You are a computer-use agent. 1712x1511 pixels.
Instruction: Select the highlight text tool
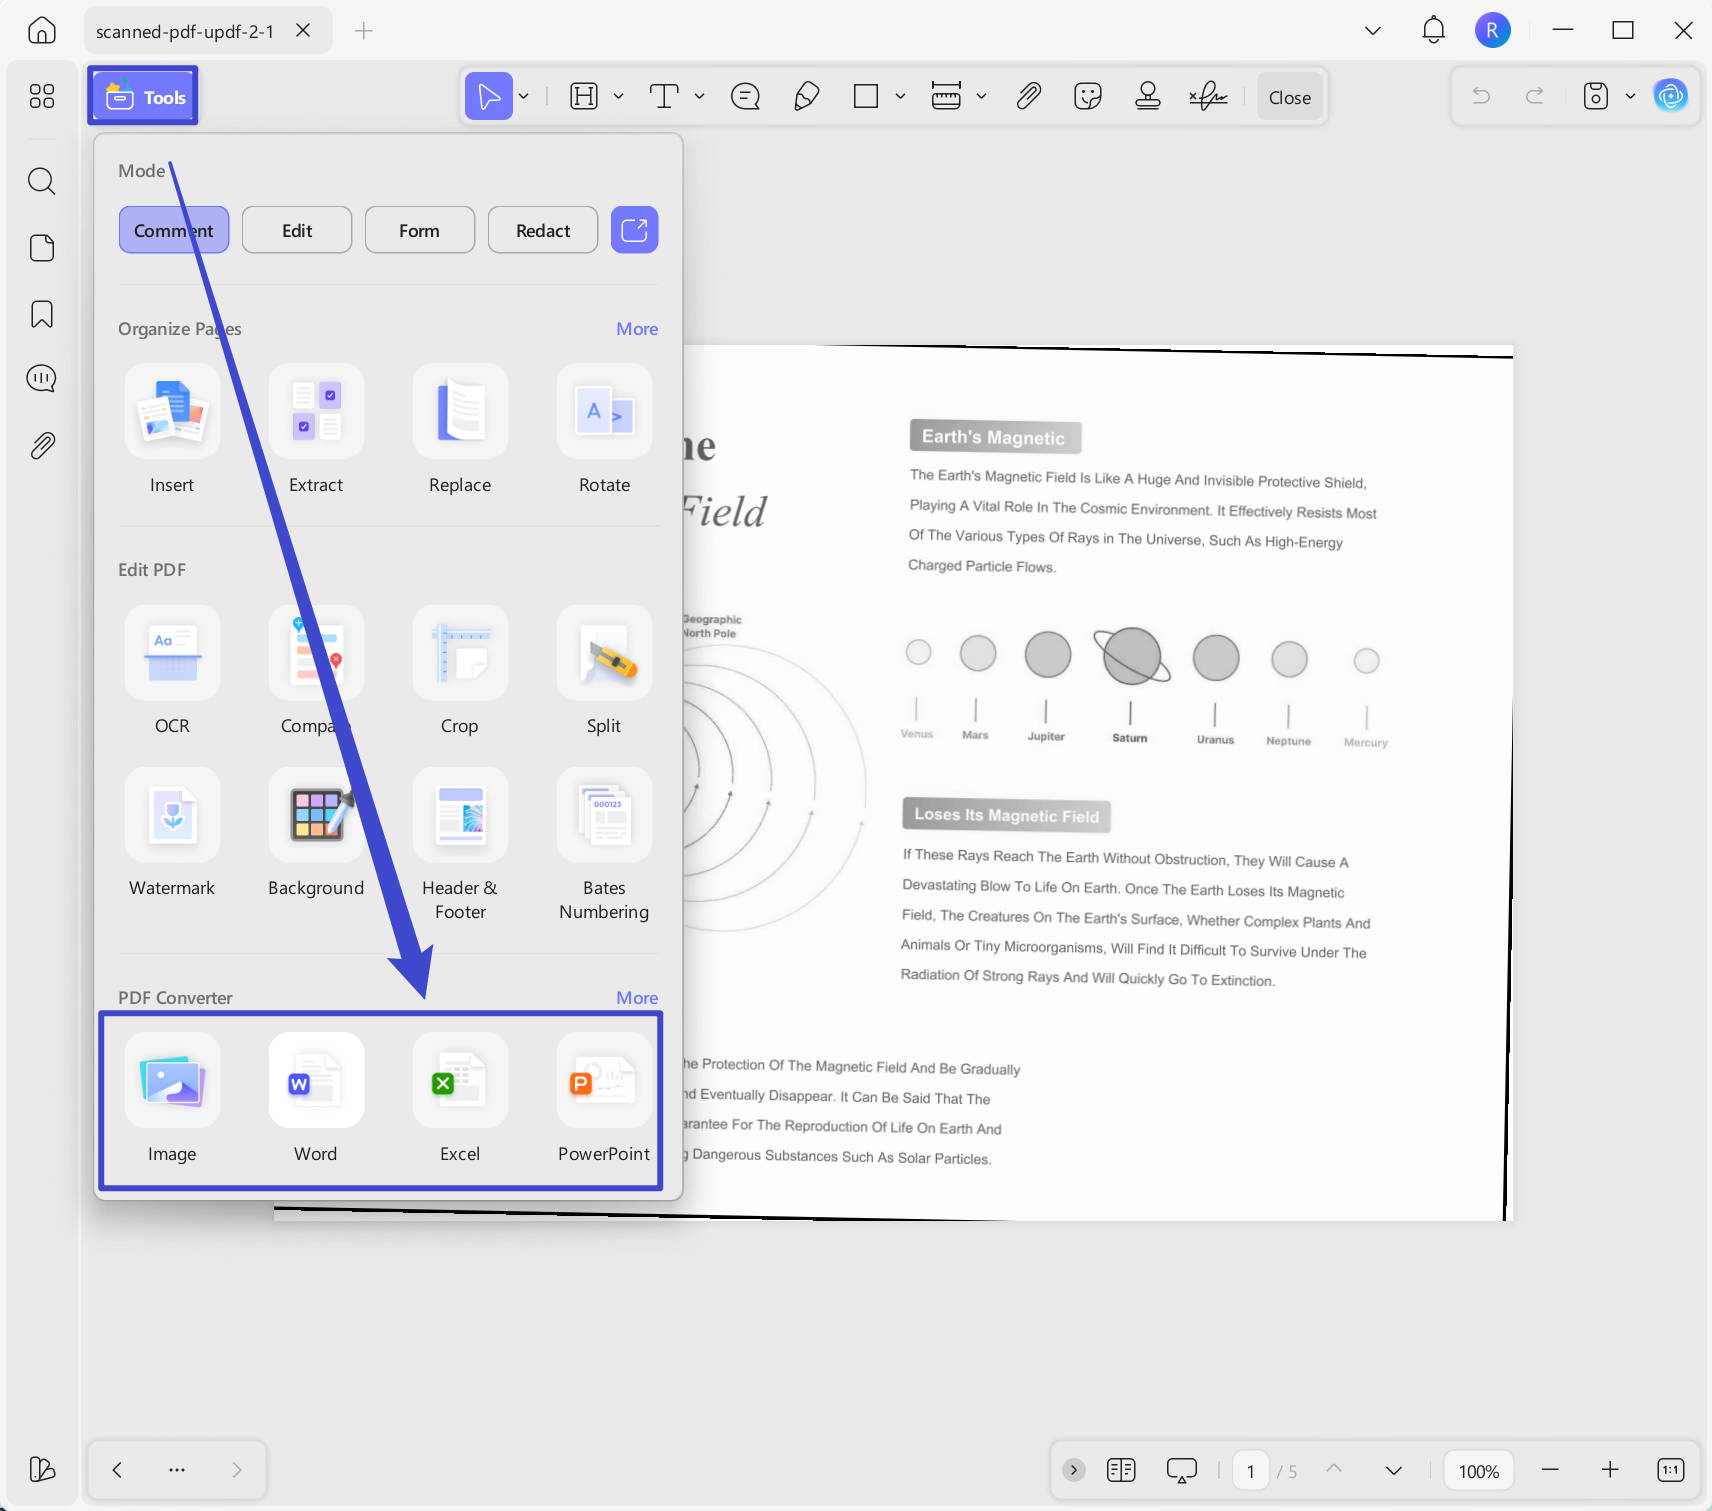click(584, 96)
